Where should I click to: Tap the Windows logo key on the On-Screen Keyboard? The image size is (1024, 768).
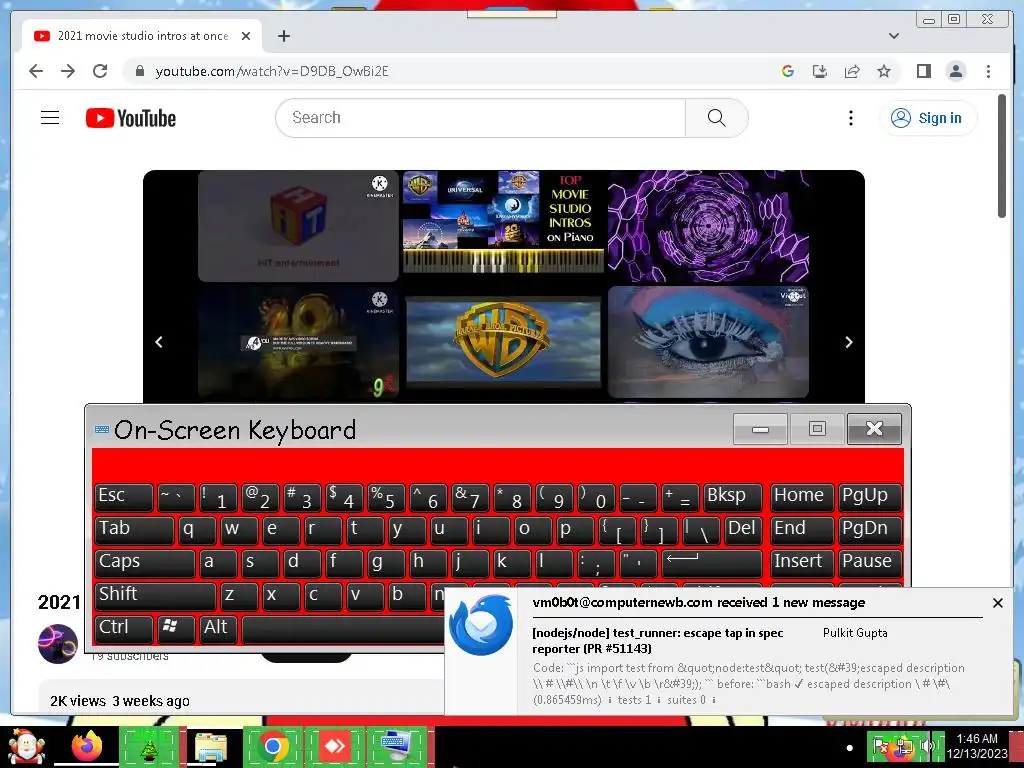[176, 629]
